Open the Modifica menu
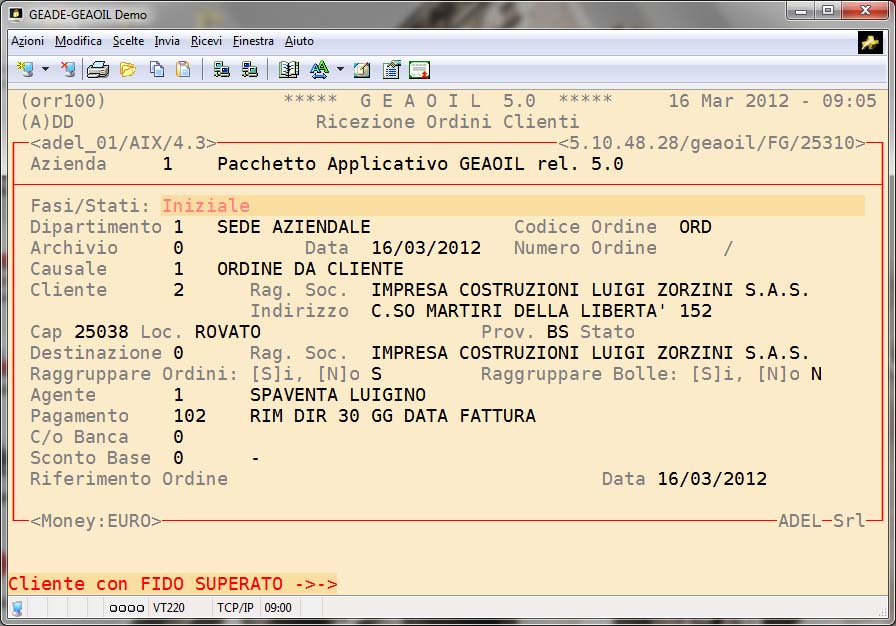This screenshot has width=896, height=626. (78, 41)
